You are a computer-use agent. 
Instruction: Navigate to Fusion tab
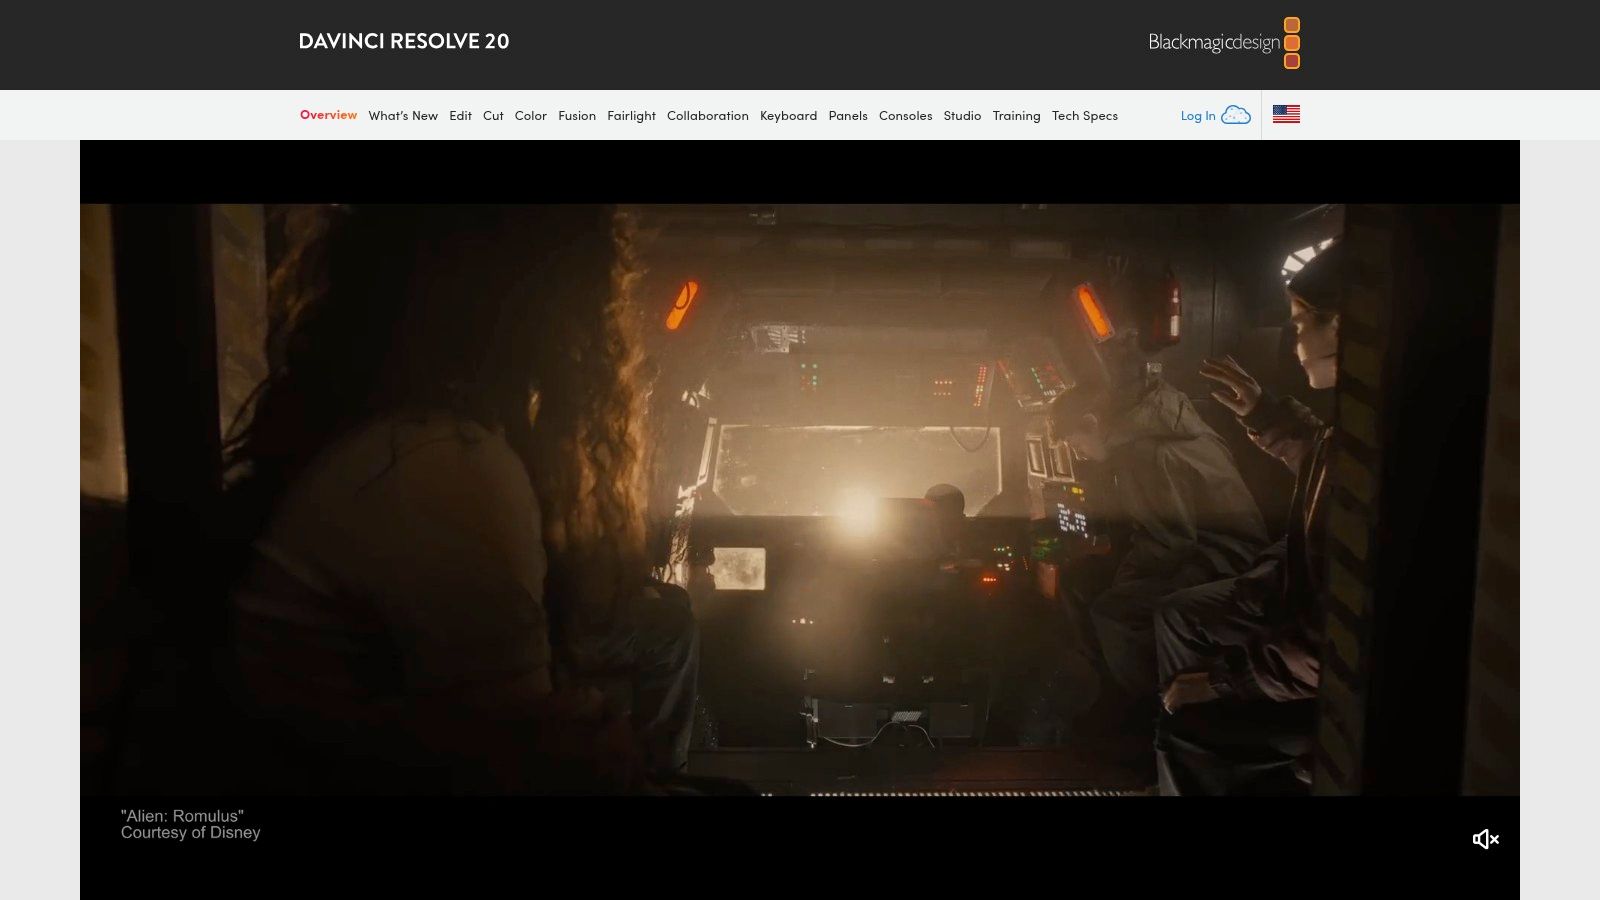577,116
